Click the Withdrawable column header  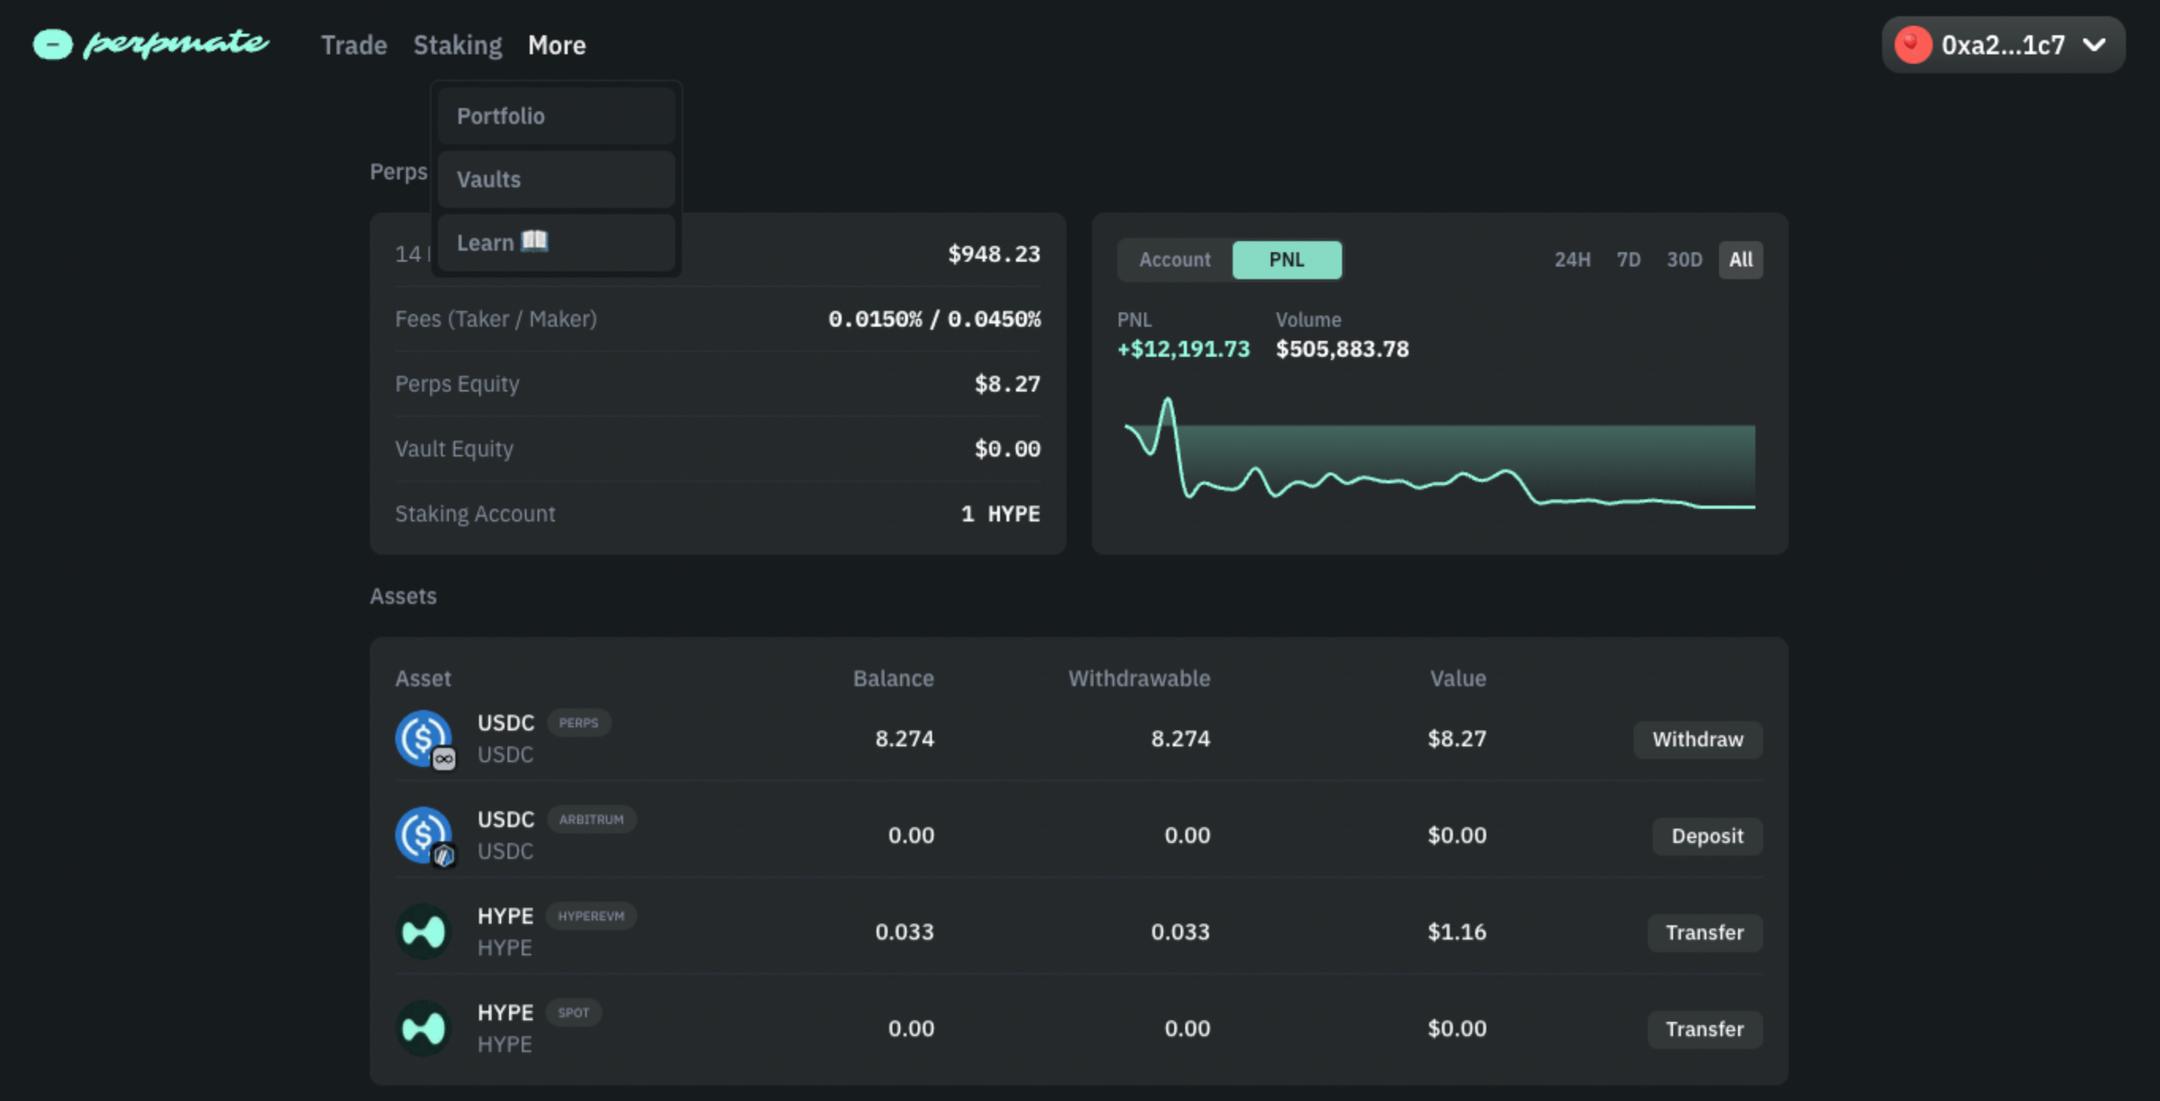pos(1139,679)
